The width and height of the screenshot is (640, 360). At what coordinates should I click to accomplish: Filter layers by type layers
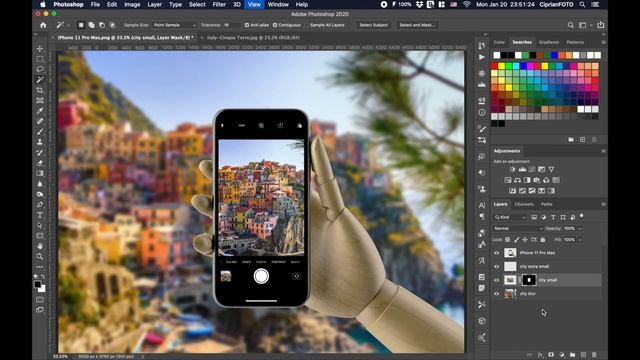pyautogui.click(x=553, y=217)
